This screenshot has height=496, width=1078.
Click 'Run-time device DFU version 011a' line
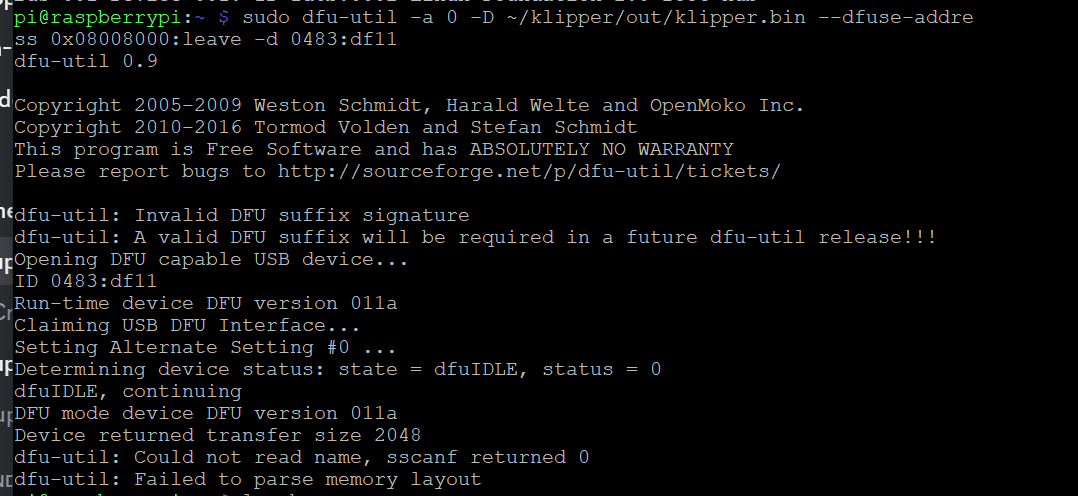tap(206, 303)
